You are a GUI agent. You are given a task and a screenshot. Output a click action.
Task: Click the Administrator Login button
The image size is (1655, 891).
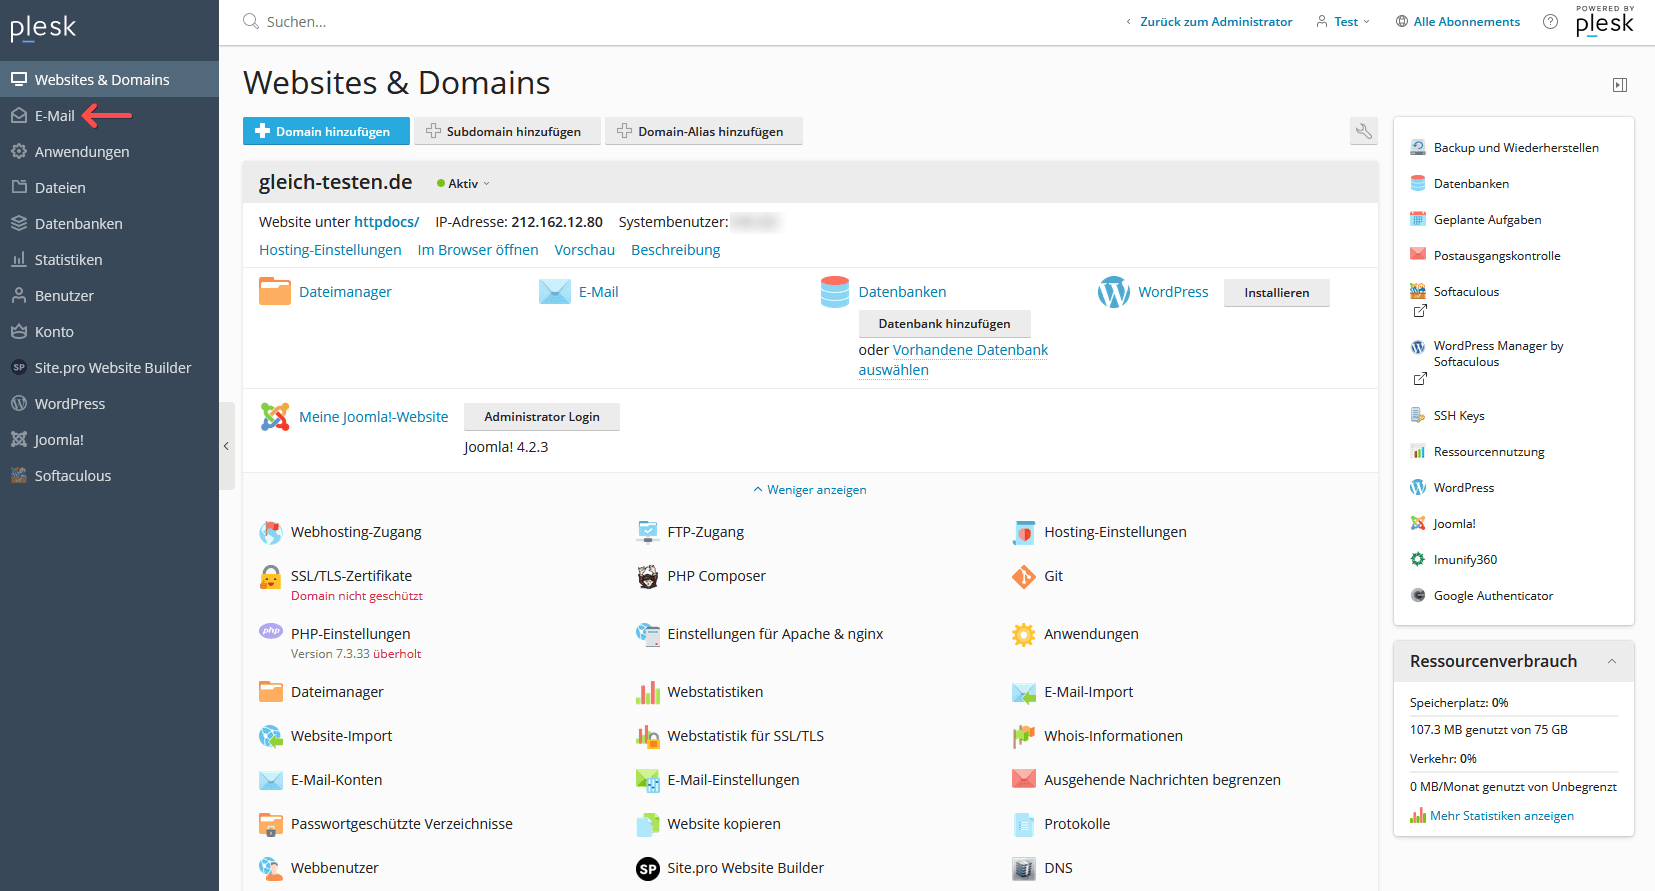[x=542, y=417]
